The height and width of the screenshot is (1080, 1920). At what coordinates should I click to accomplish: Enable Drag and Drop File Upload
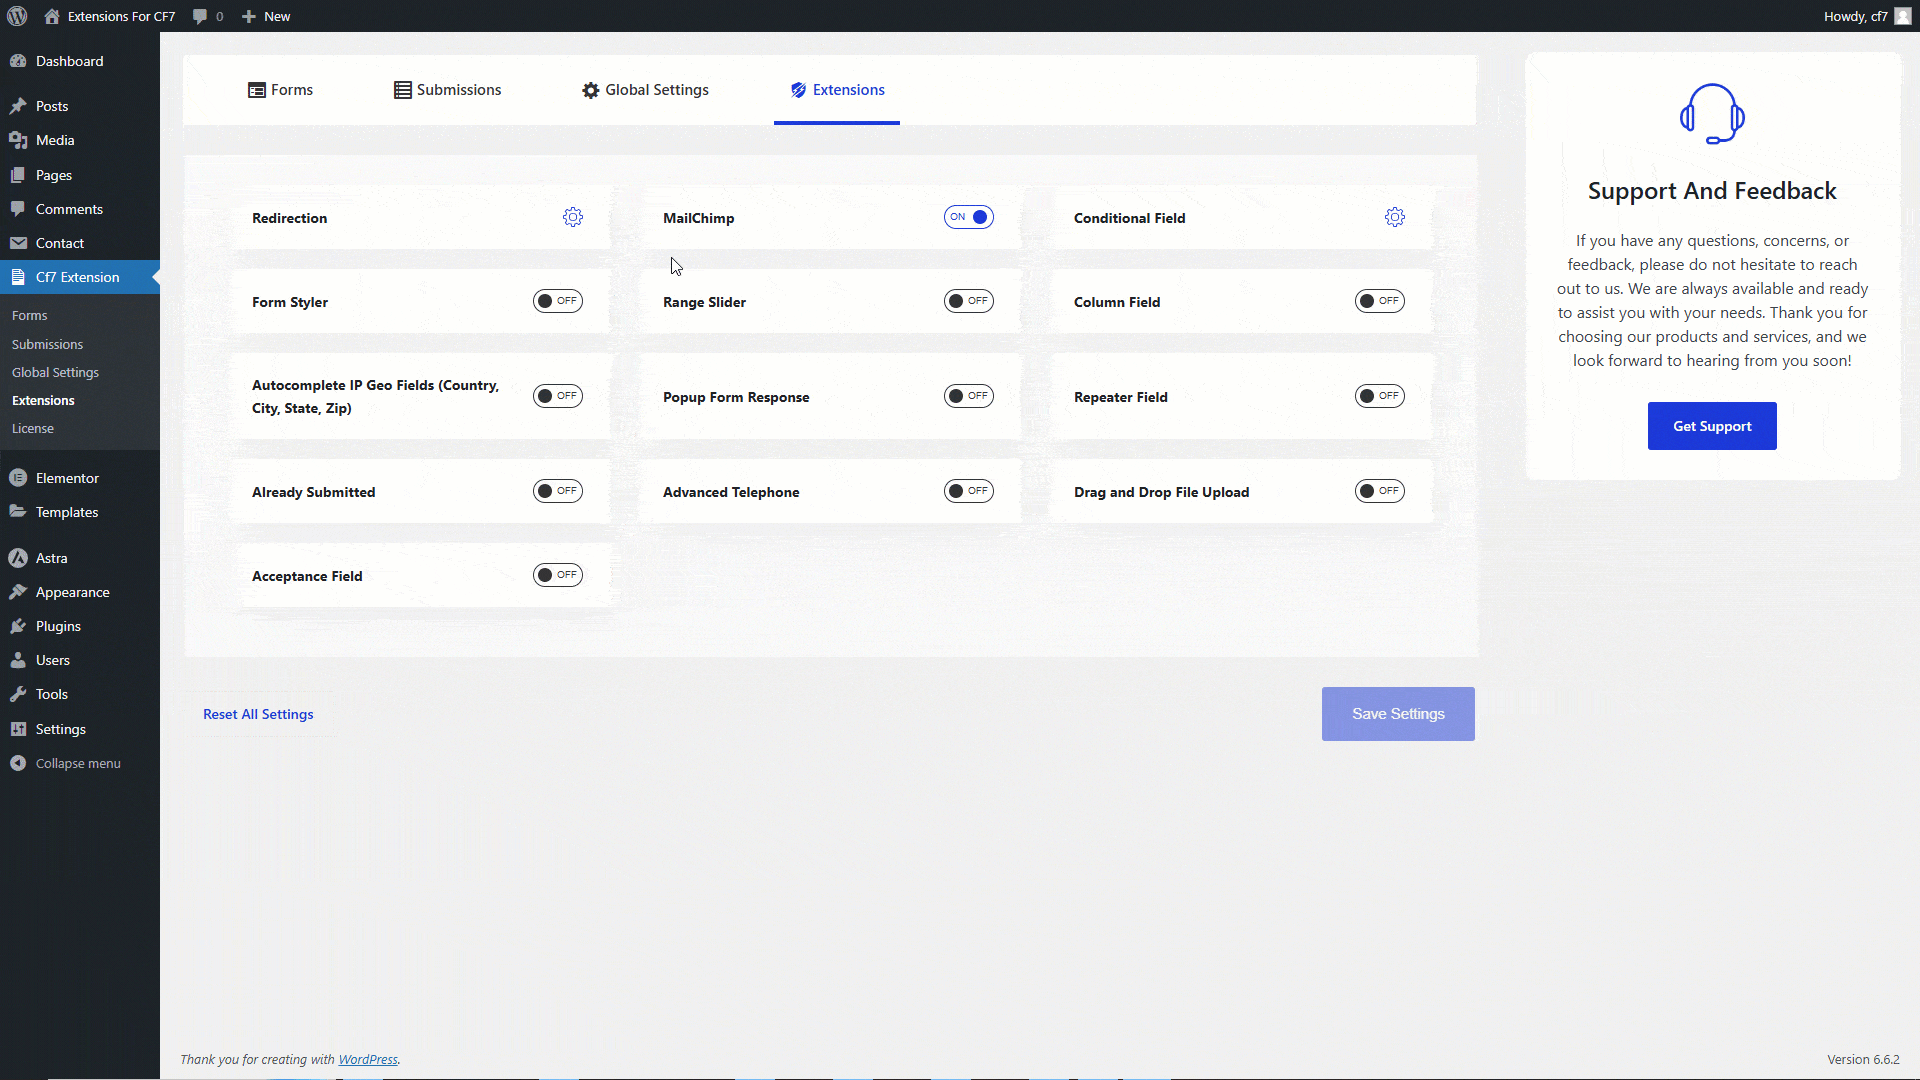1379,491
